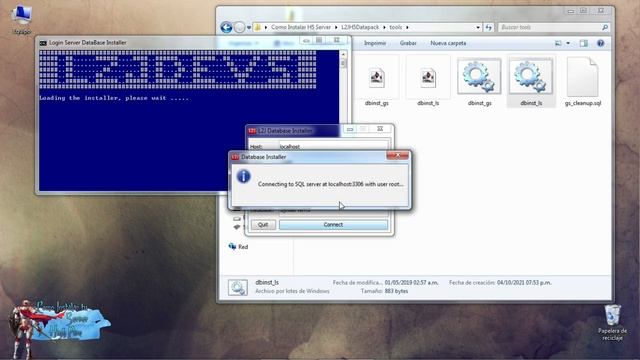
Task: Select the highlighted dbinst_ls batch file
Action: [x=531, y=82]
